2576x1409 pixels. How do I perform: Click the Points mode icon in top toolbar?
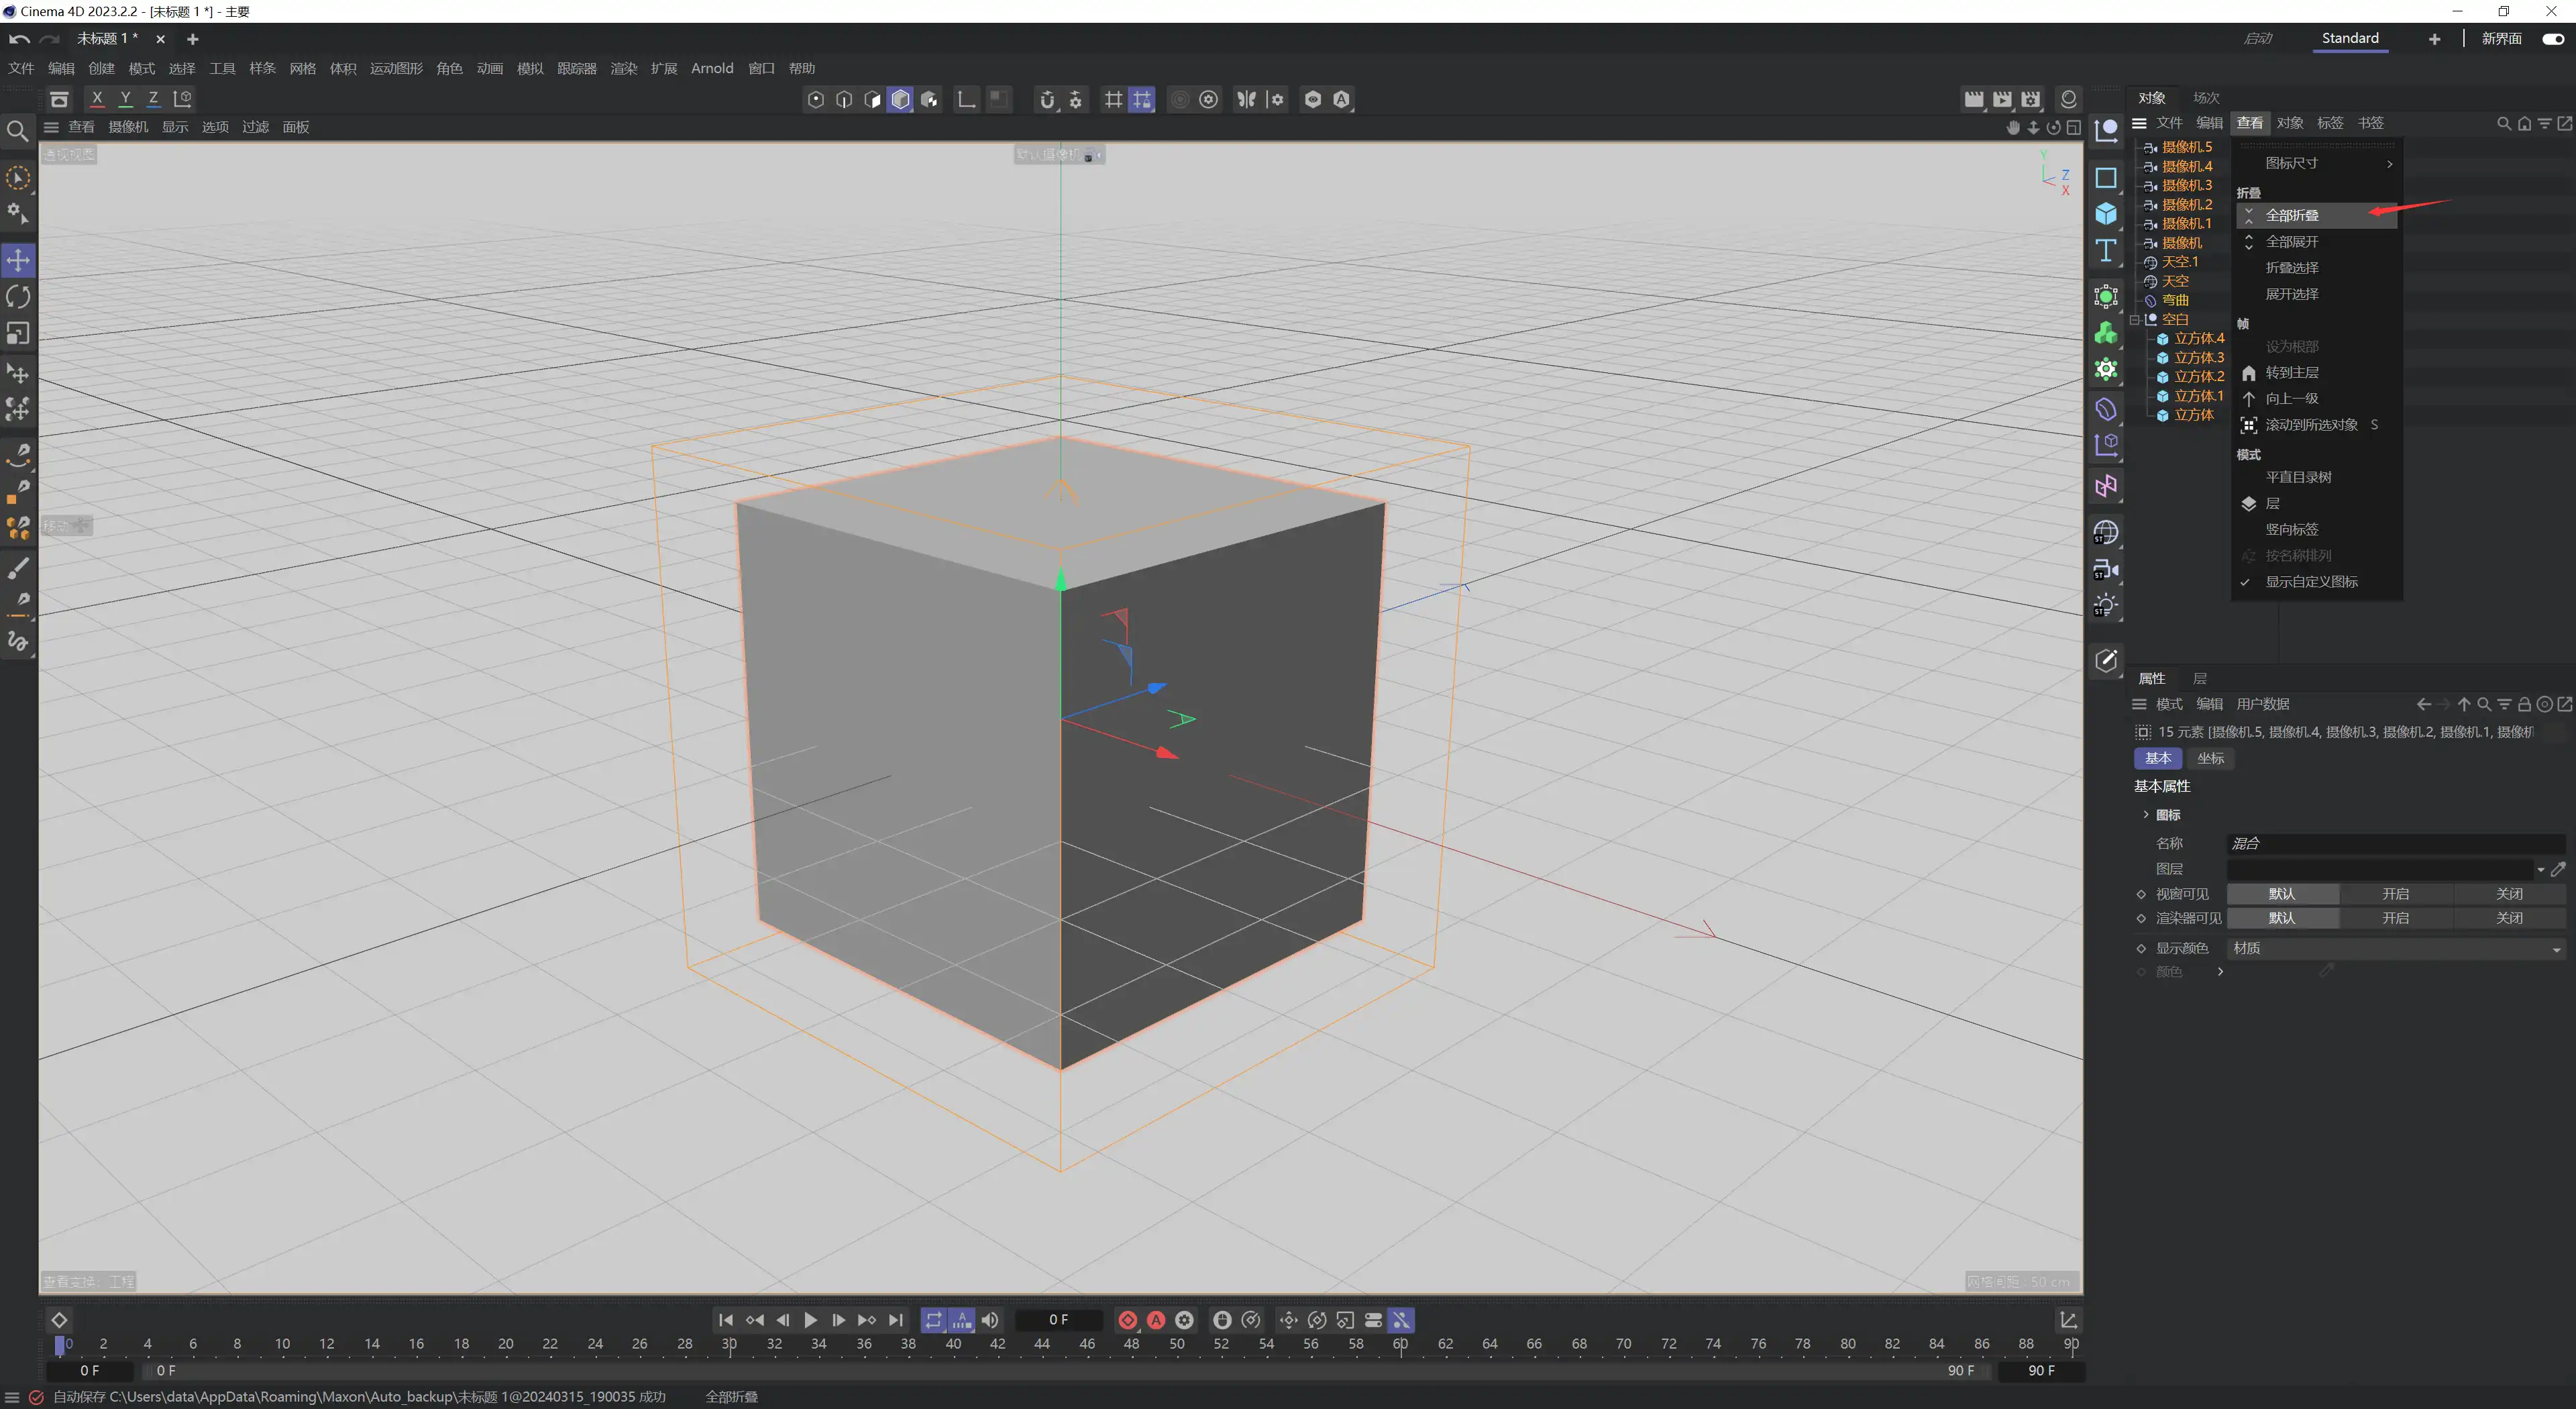[816, 99]
